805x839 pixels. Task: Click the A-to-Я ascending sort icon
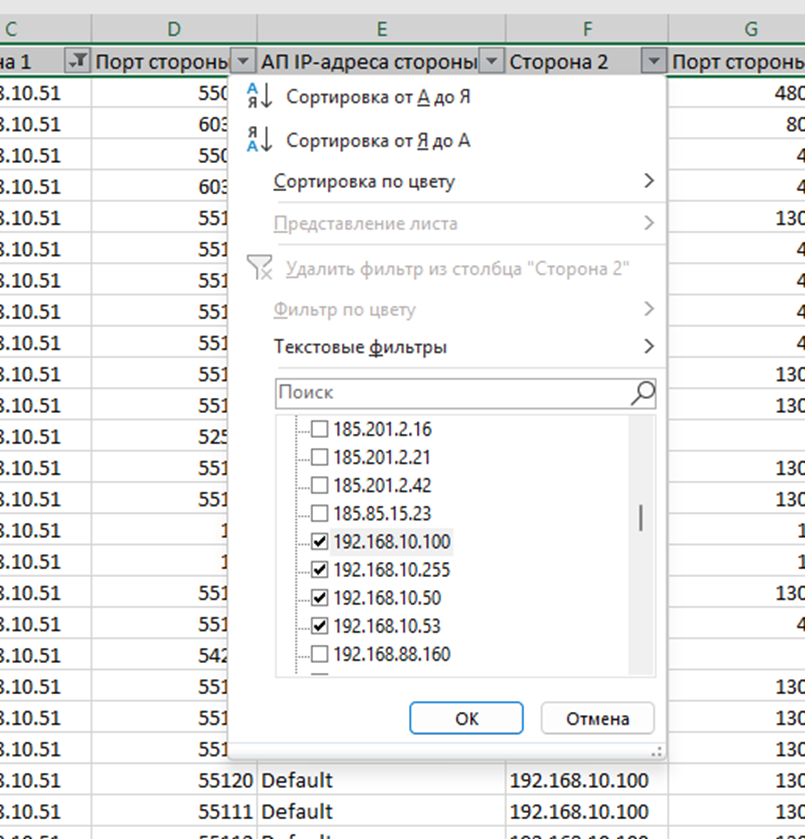pos(259,97)
